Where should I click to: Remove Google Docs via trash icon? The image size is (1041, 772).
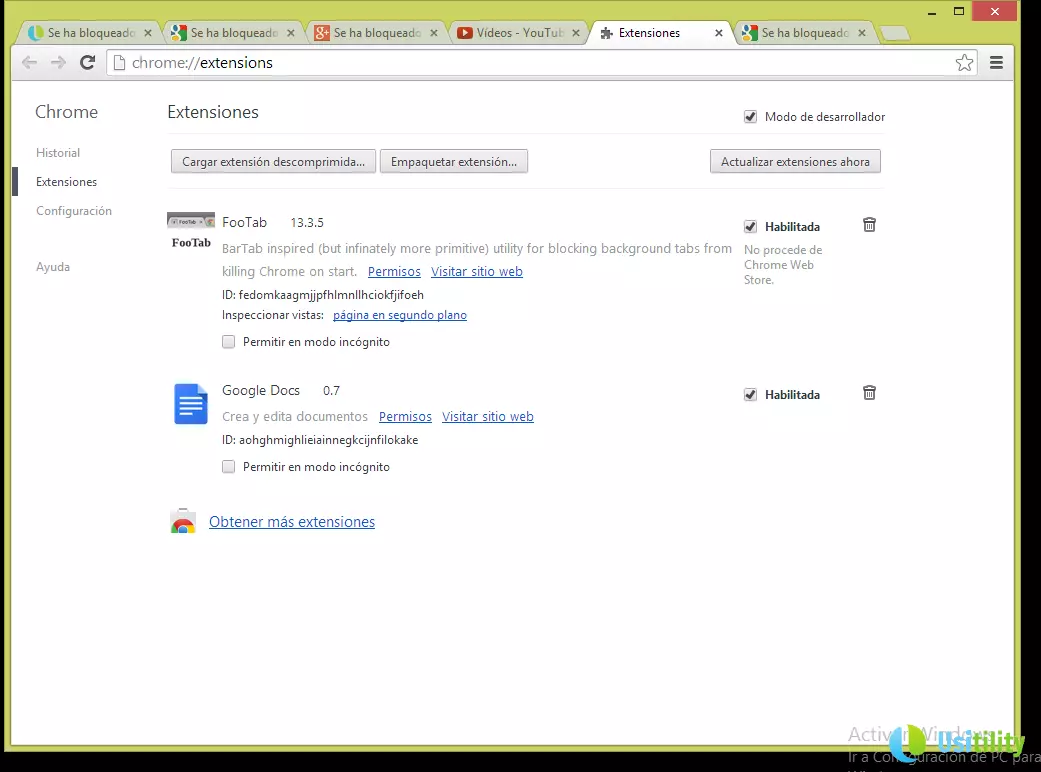(x=869, y=393)
